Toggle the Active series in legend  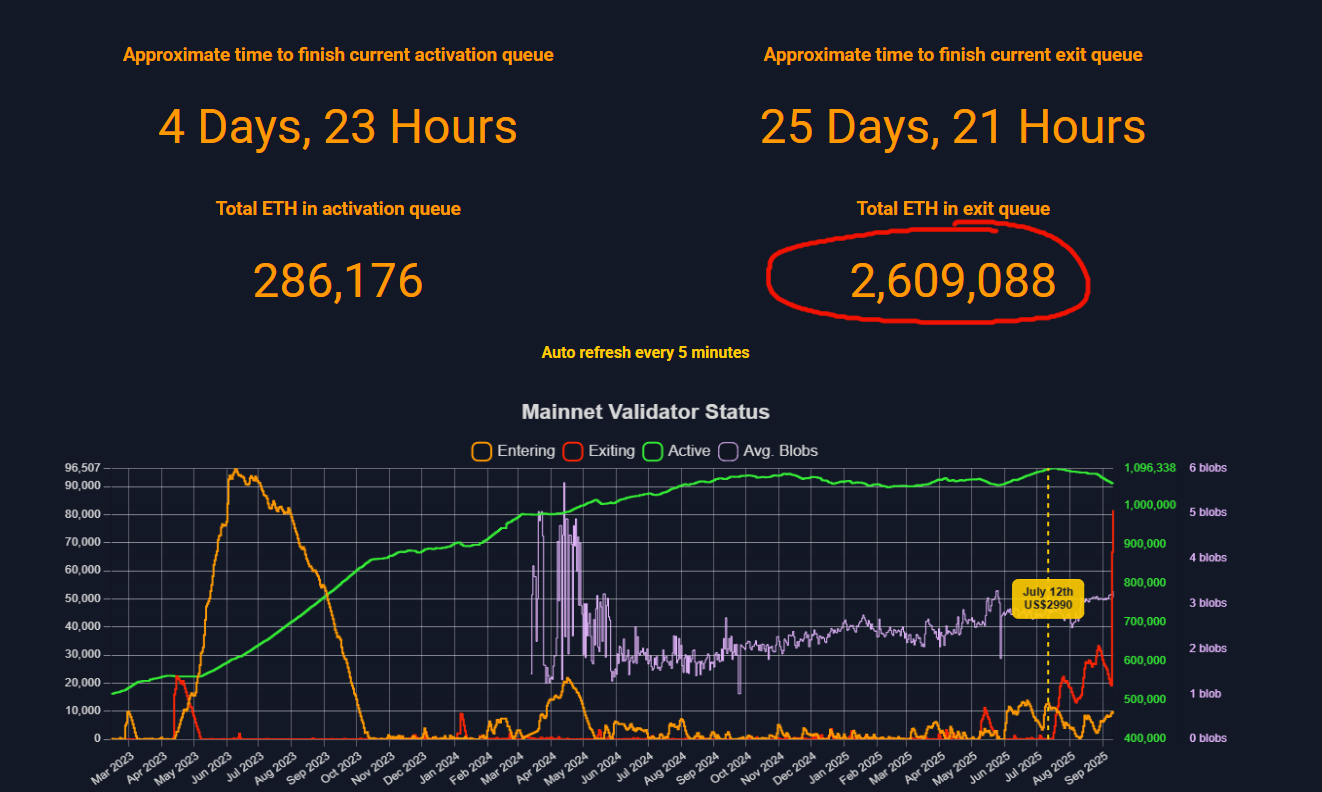677,451
